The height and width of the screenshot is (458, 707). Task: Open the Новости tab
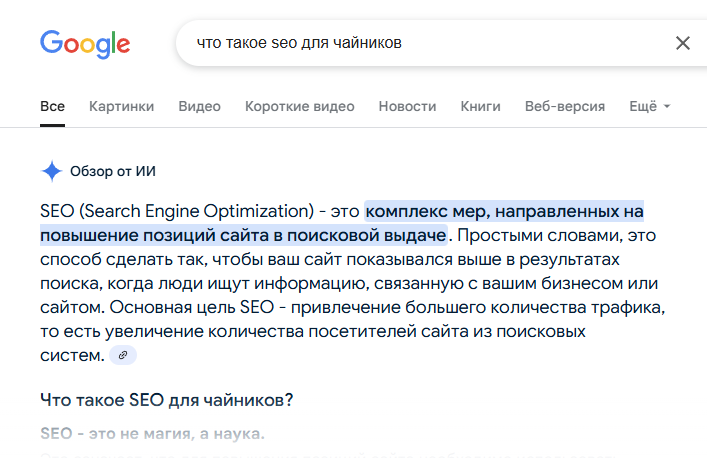pyautogui.click(x=407, y=106)
